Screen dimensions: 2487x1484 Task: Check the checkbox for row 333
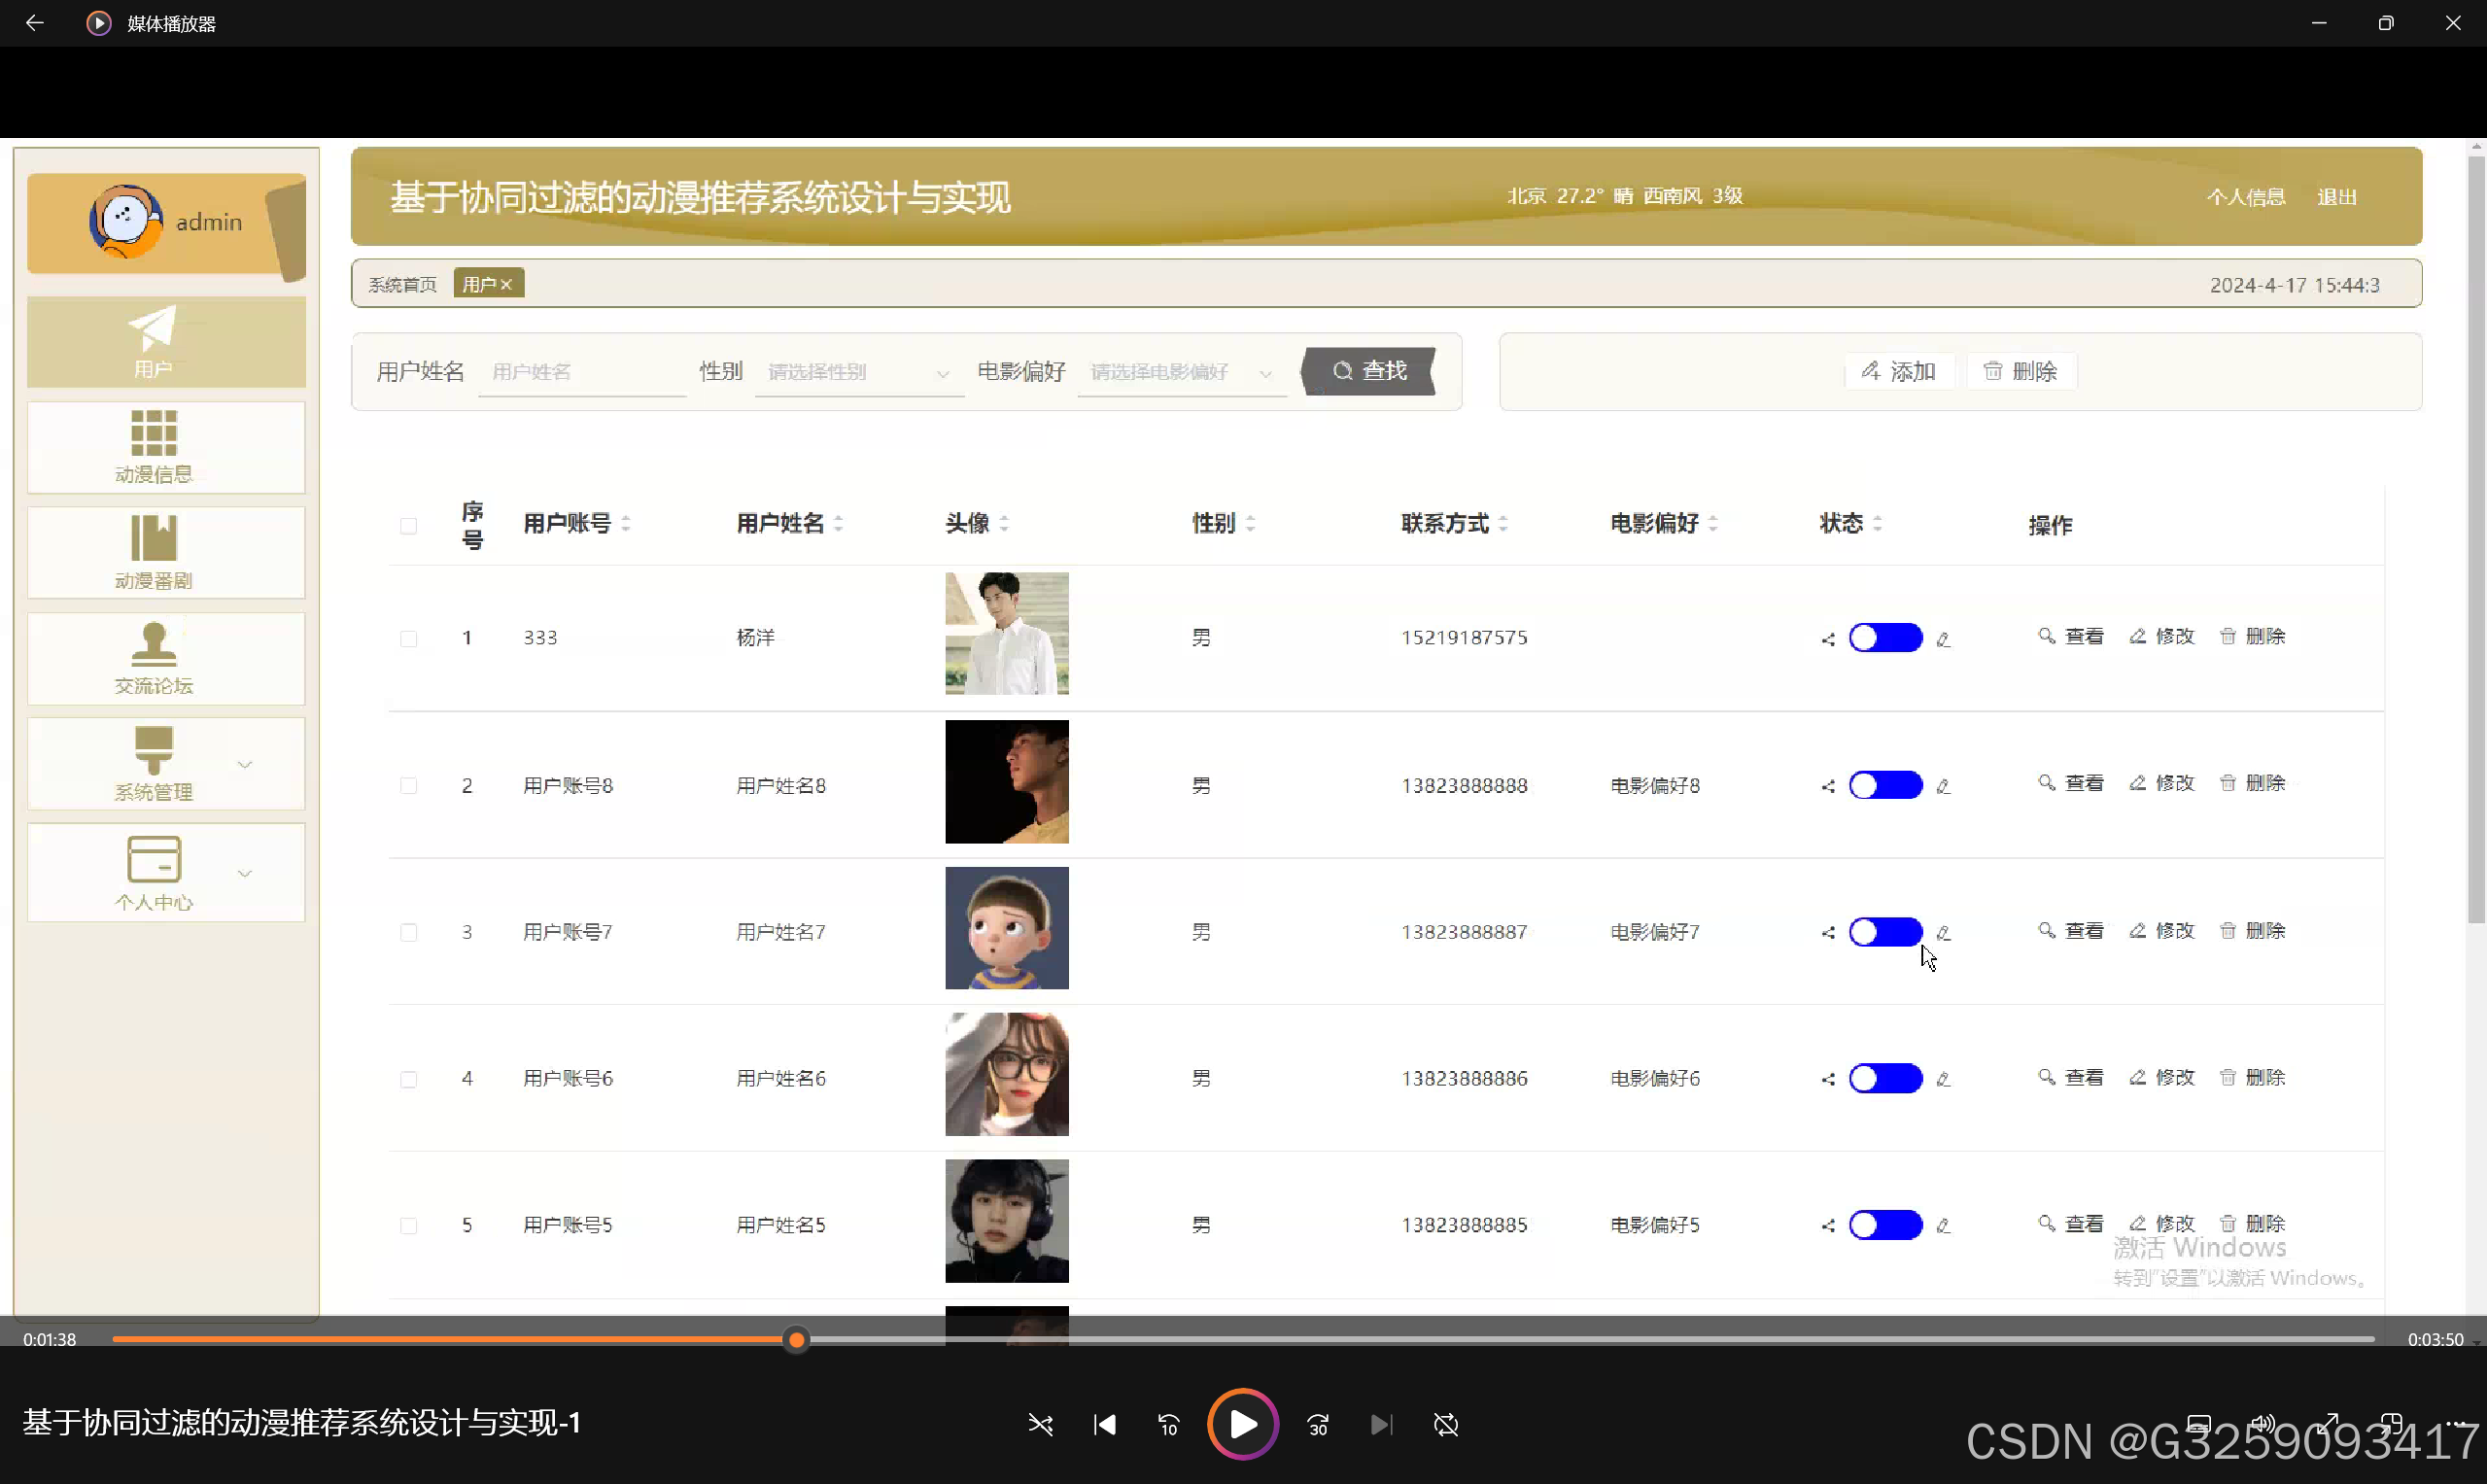pos(408,639)
